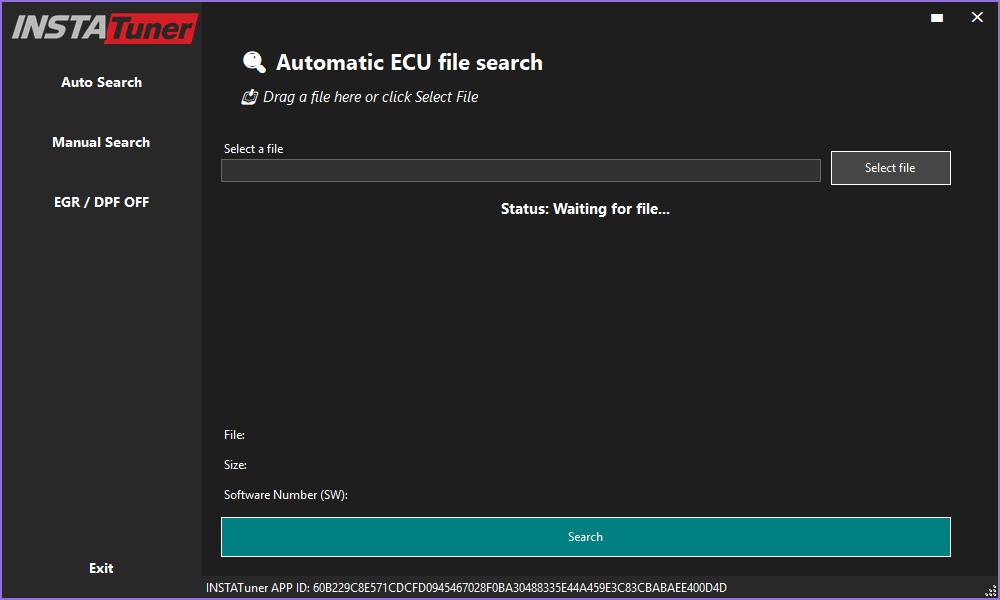Viewport: 1000px width, 600px height.
Task: Click the File: info label
Action: 233,435
